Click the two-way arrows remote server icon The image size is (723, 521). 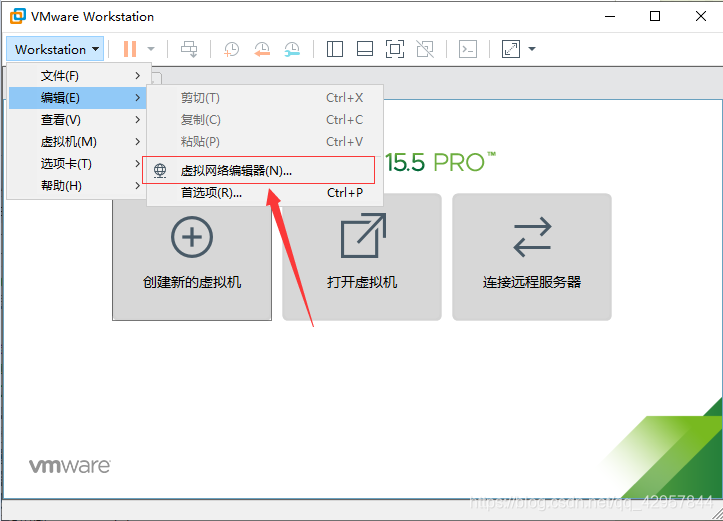tap(532, 237)
